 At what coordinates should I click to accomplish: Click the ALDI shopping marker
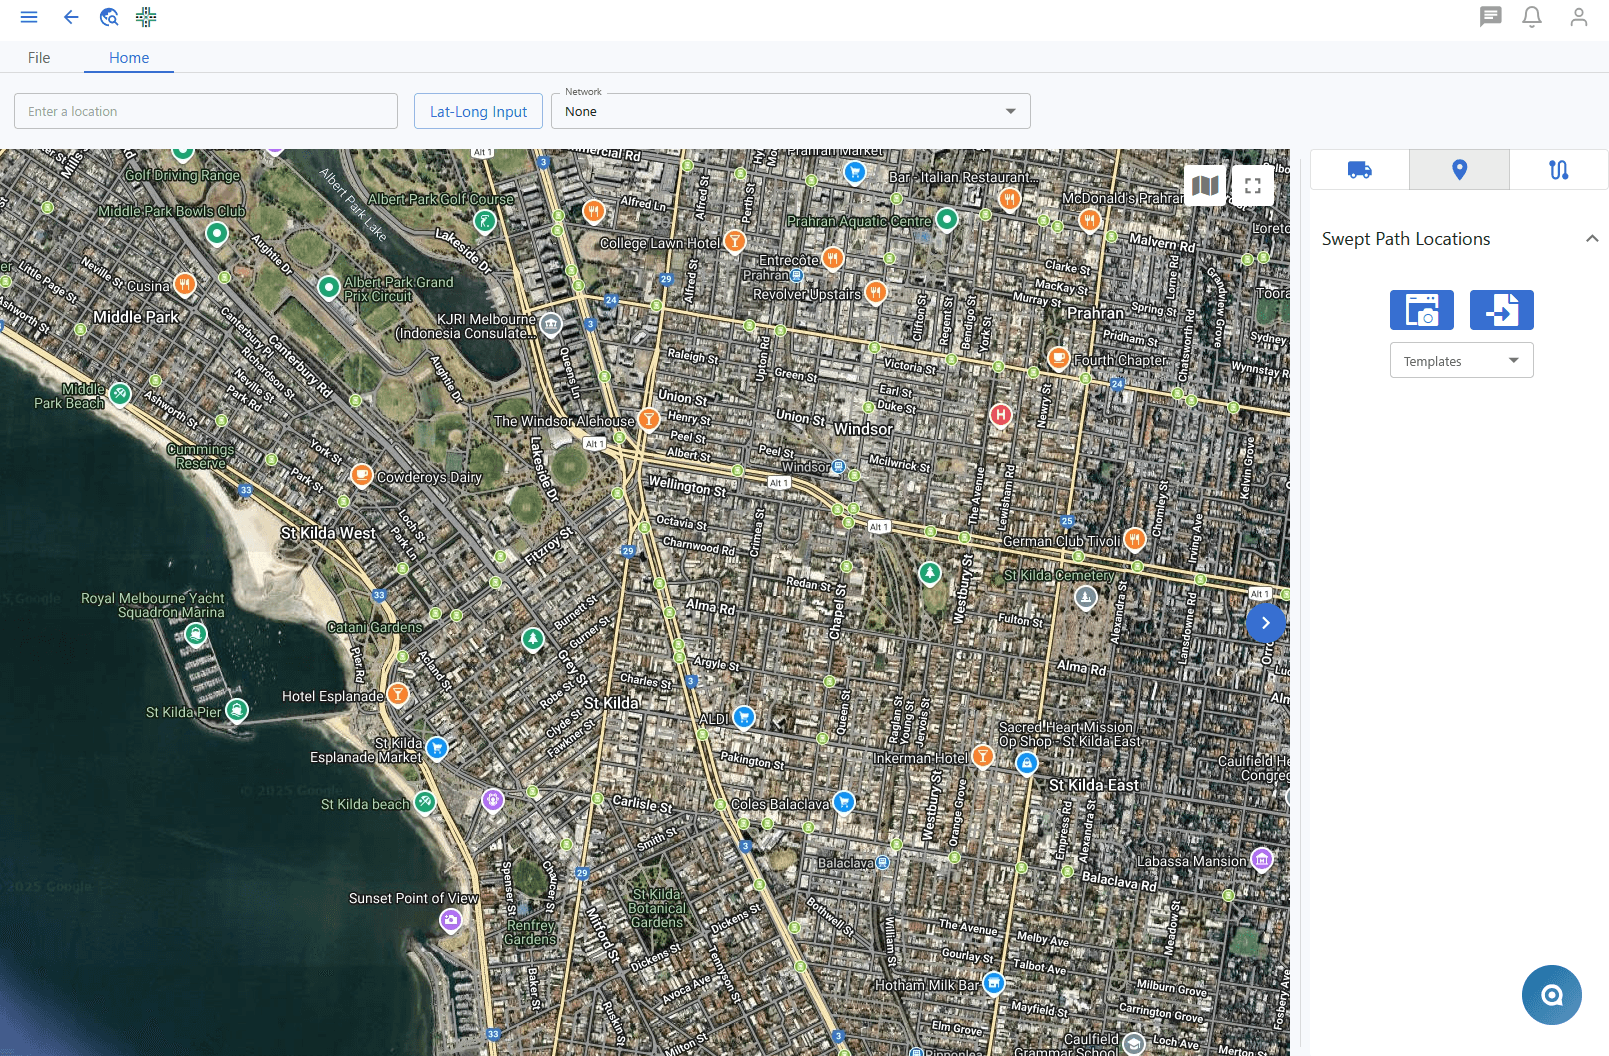pos(743,717)
